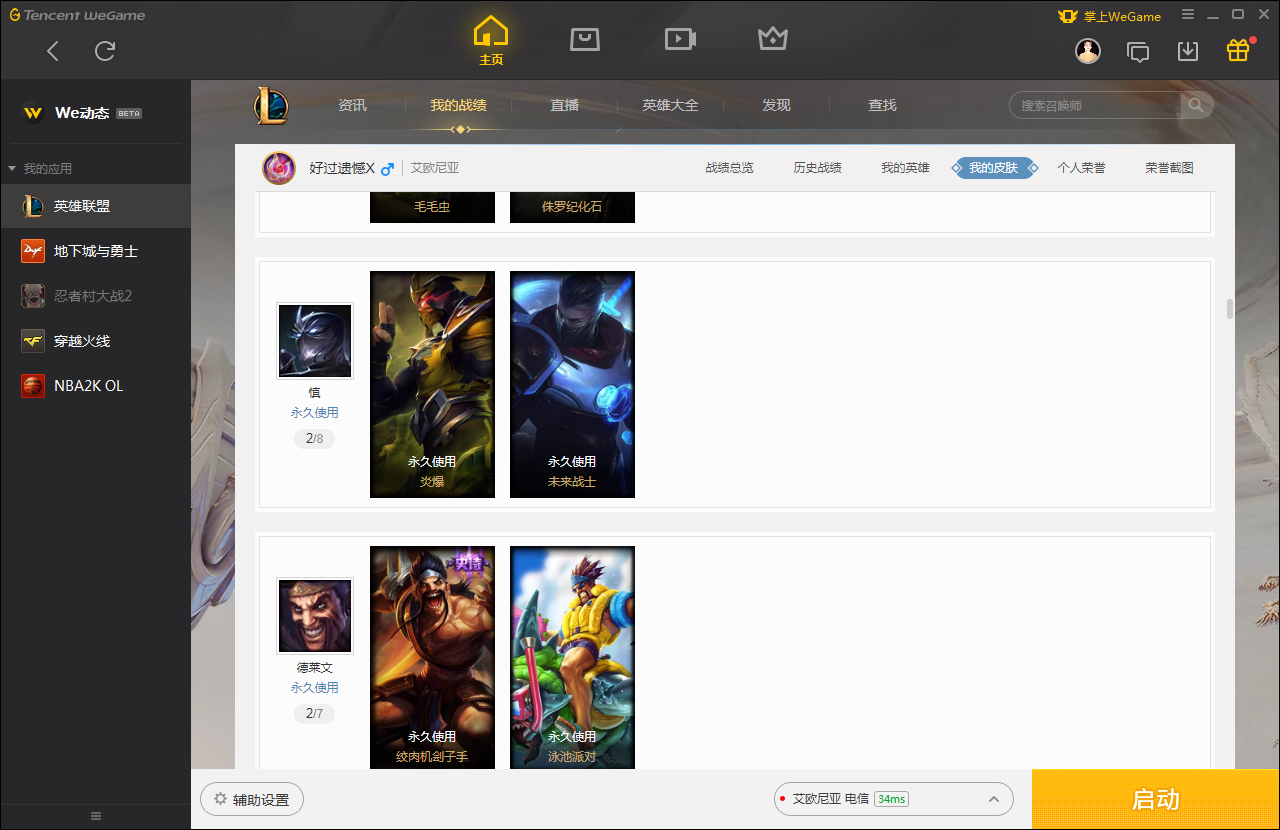Viewport: 1280px width, 830px height.
Task: Open the video section icon
Action: pos(680,39)
